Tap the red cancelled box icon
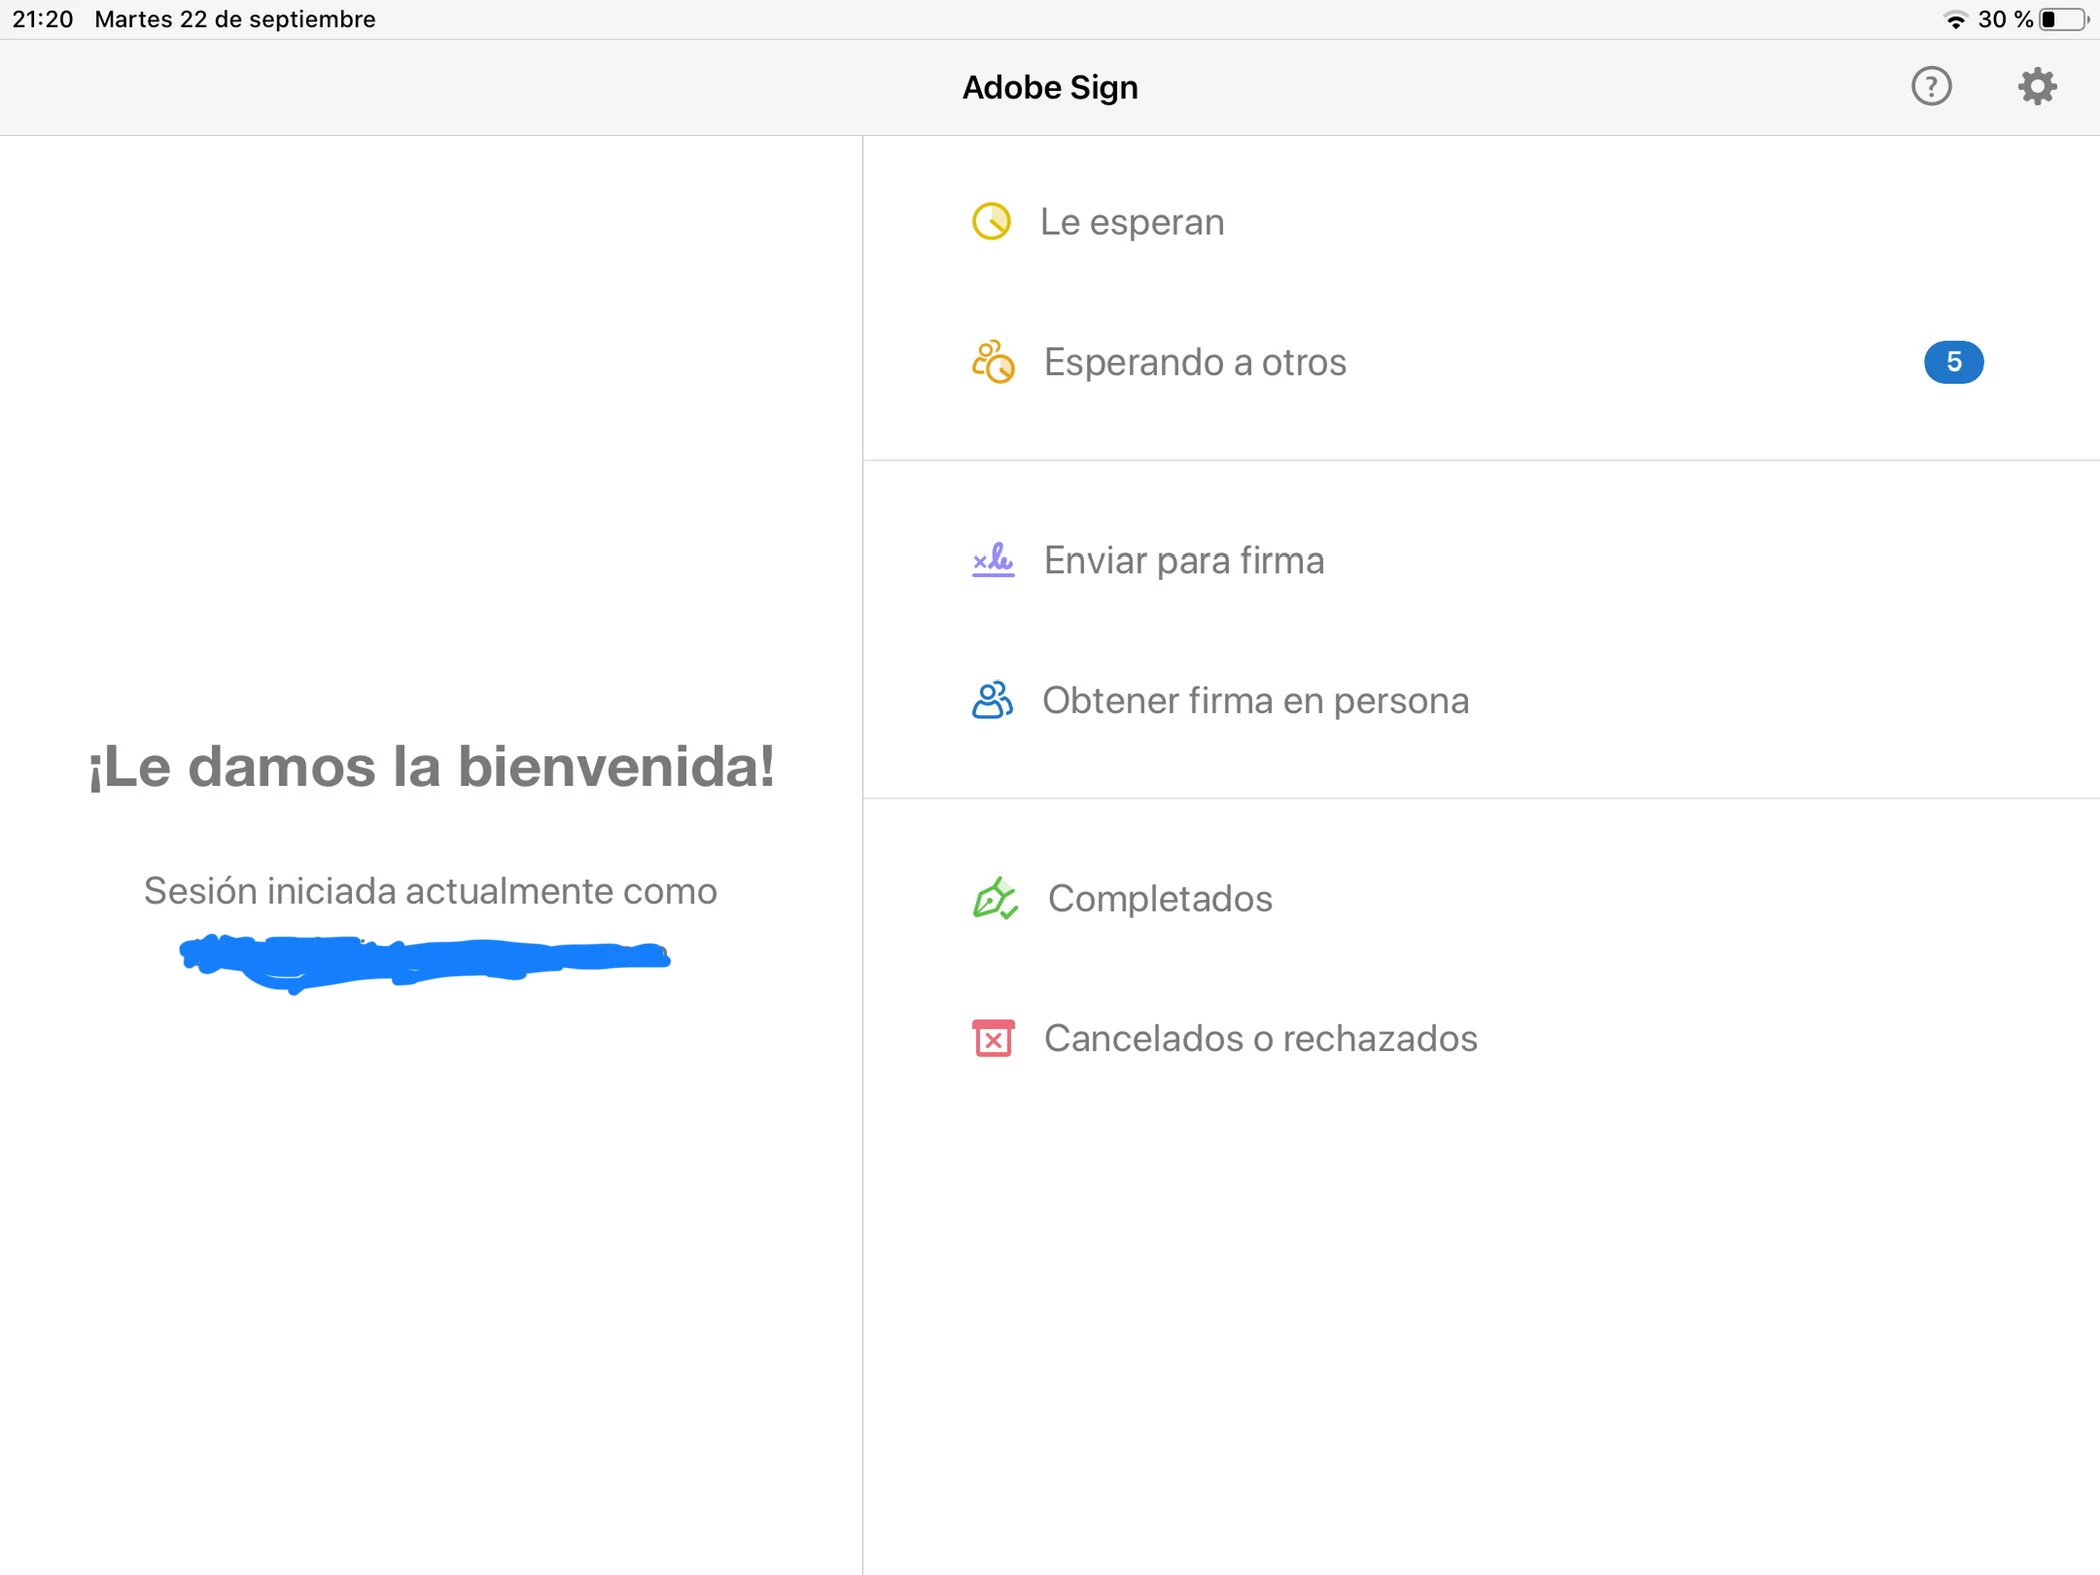Viewport: 2100px width, 1575px height. [993, 1038]
